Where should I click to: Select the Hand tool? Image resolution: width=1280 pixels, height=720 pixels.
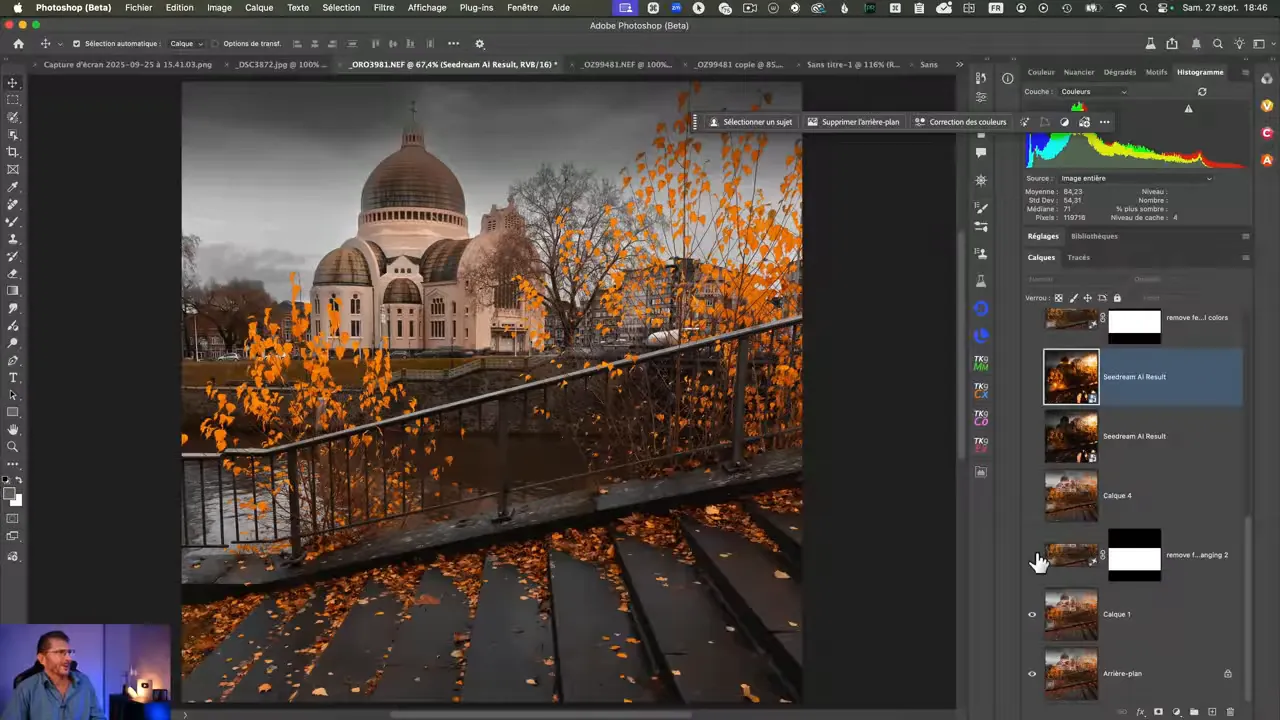coord(13,430)
